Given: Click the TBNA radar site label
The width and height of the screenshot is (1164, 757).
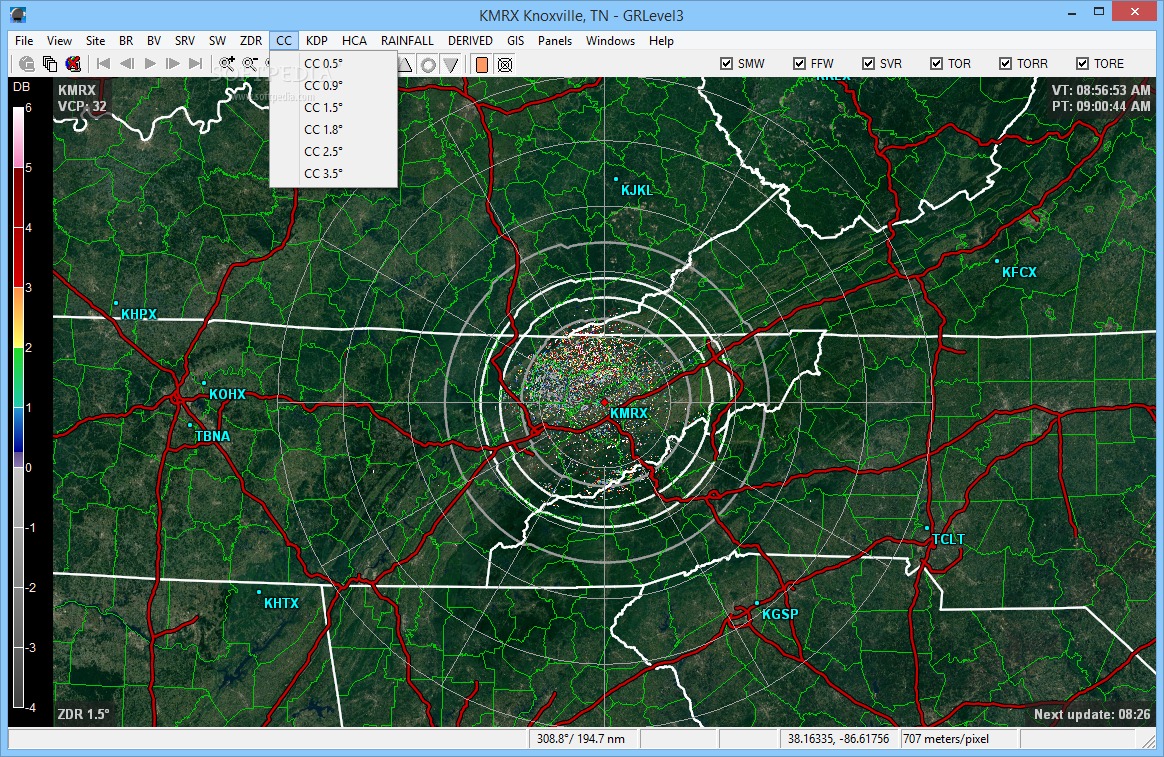Looking at the screenshot, I should pyautogui.click(x=212, y=436).
